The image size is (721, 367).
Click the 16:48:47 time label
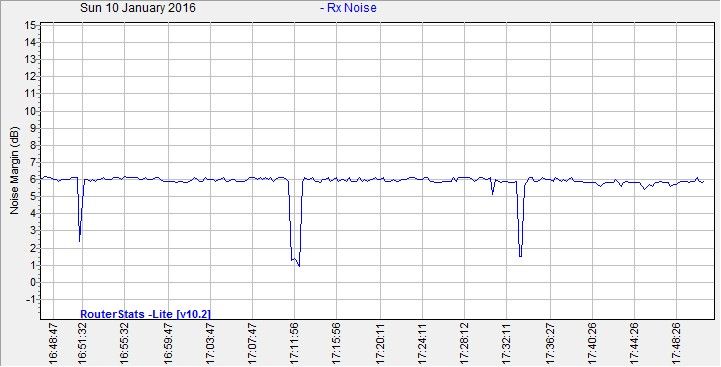[x=53, y=343]
